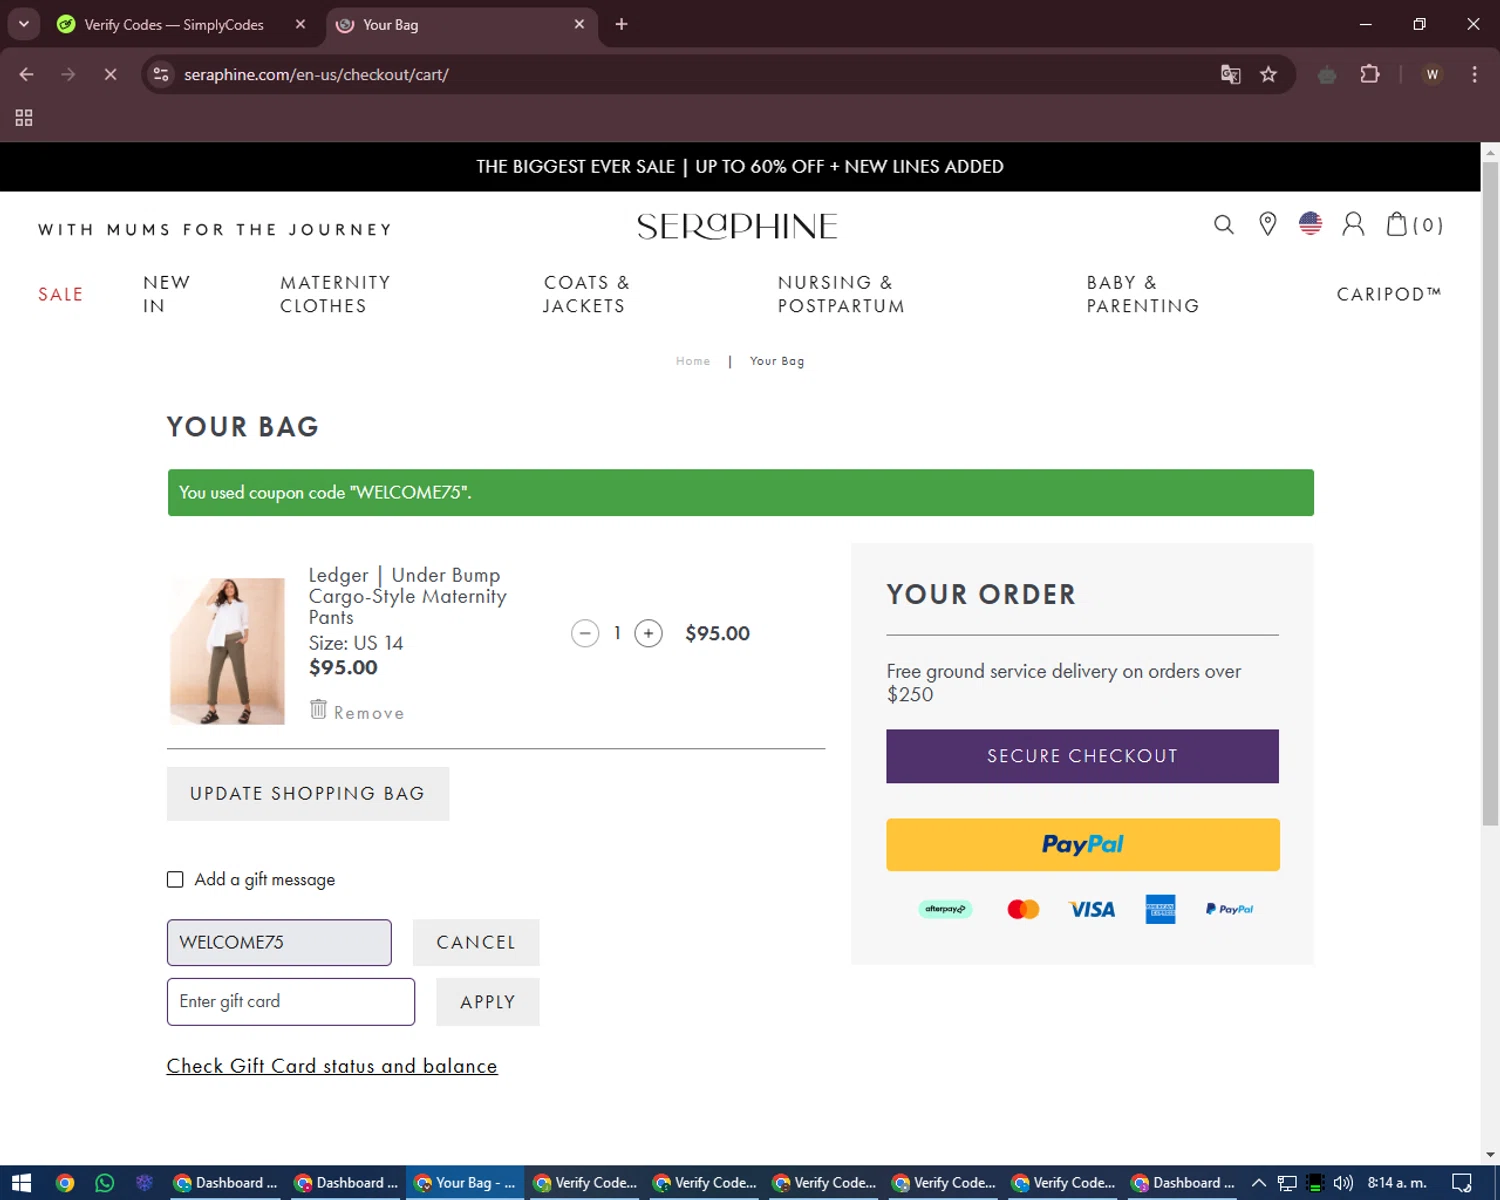Cancel the WELCOME75 coupon code
1500x1200 pixels.
coord(476,942)
